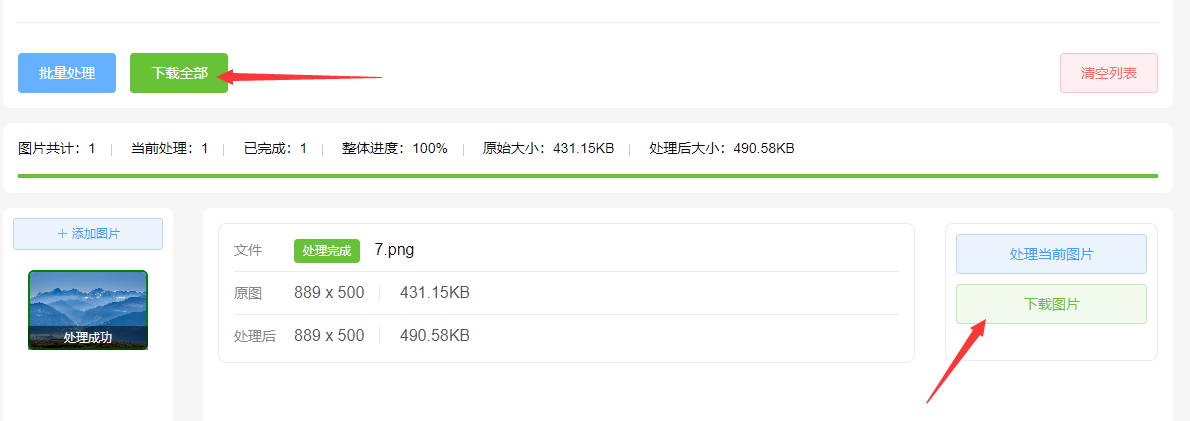This screenshot has width=1190, height=421.
Task: Select the mountain thumbnail labeled 处理成功
Action: 88,309
